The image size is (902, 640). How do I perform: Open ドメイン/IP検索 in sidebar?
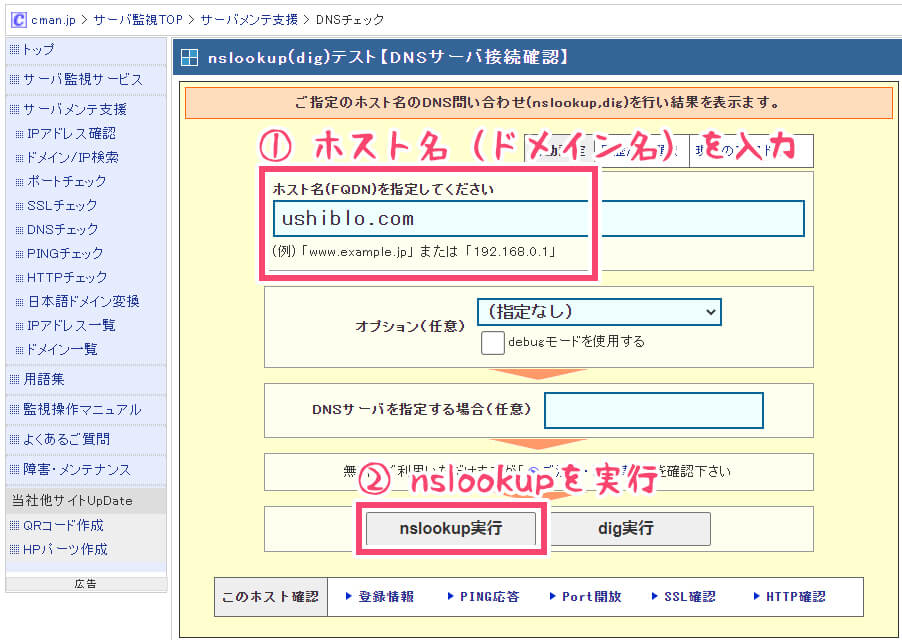(73, 158)
